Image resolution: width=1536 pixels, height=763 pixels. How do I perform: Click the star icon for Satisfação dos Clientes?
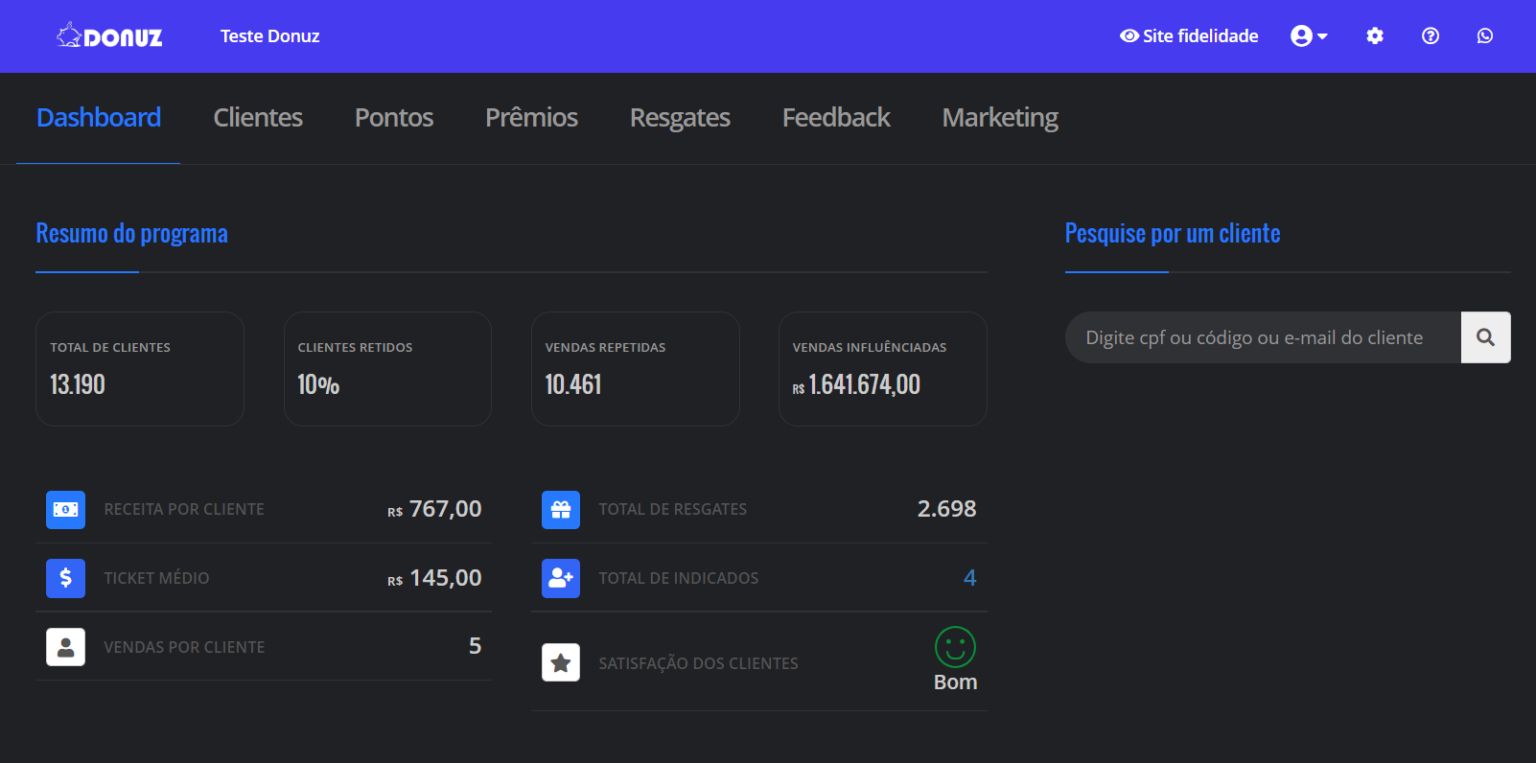click(561, 662)
